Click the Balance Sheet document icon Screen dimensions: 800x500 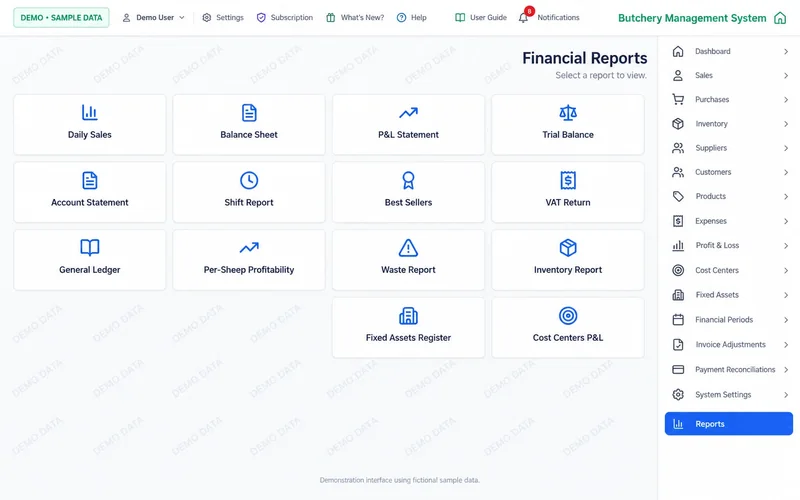249,112
